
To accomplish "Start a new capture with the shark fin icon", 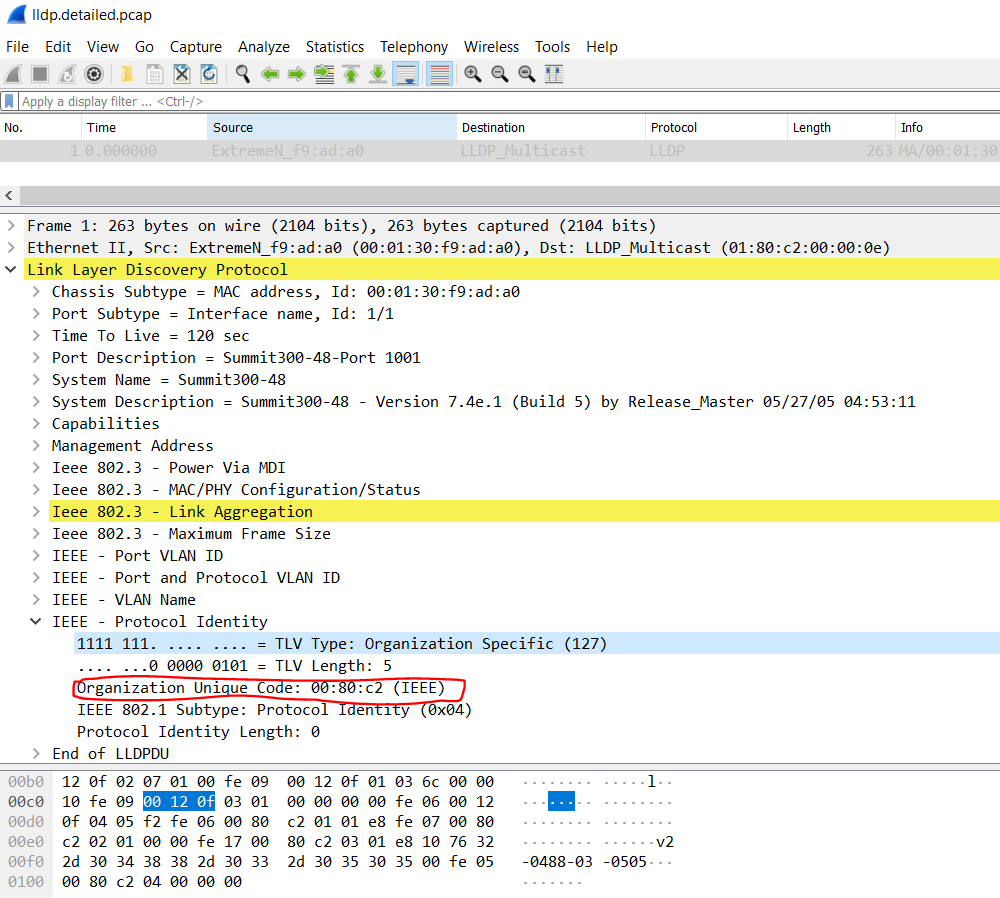I will tap(13, 73).
